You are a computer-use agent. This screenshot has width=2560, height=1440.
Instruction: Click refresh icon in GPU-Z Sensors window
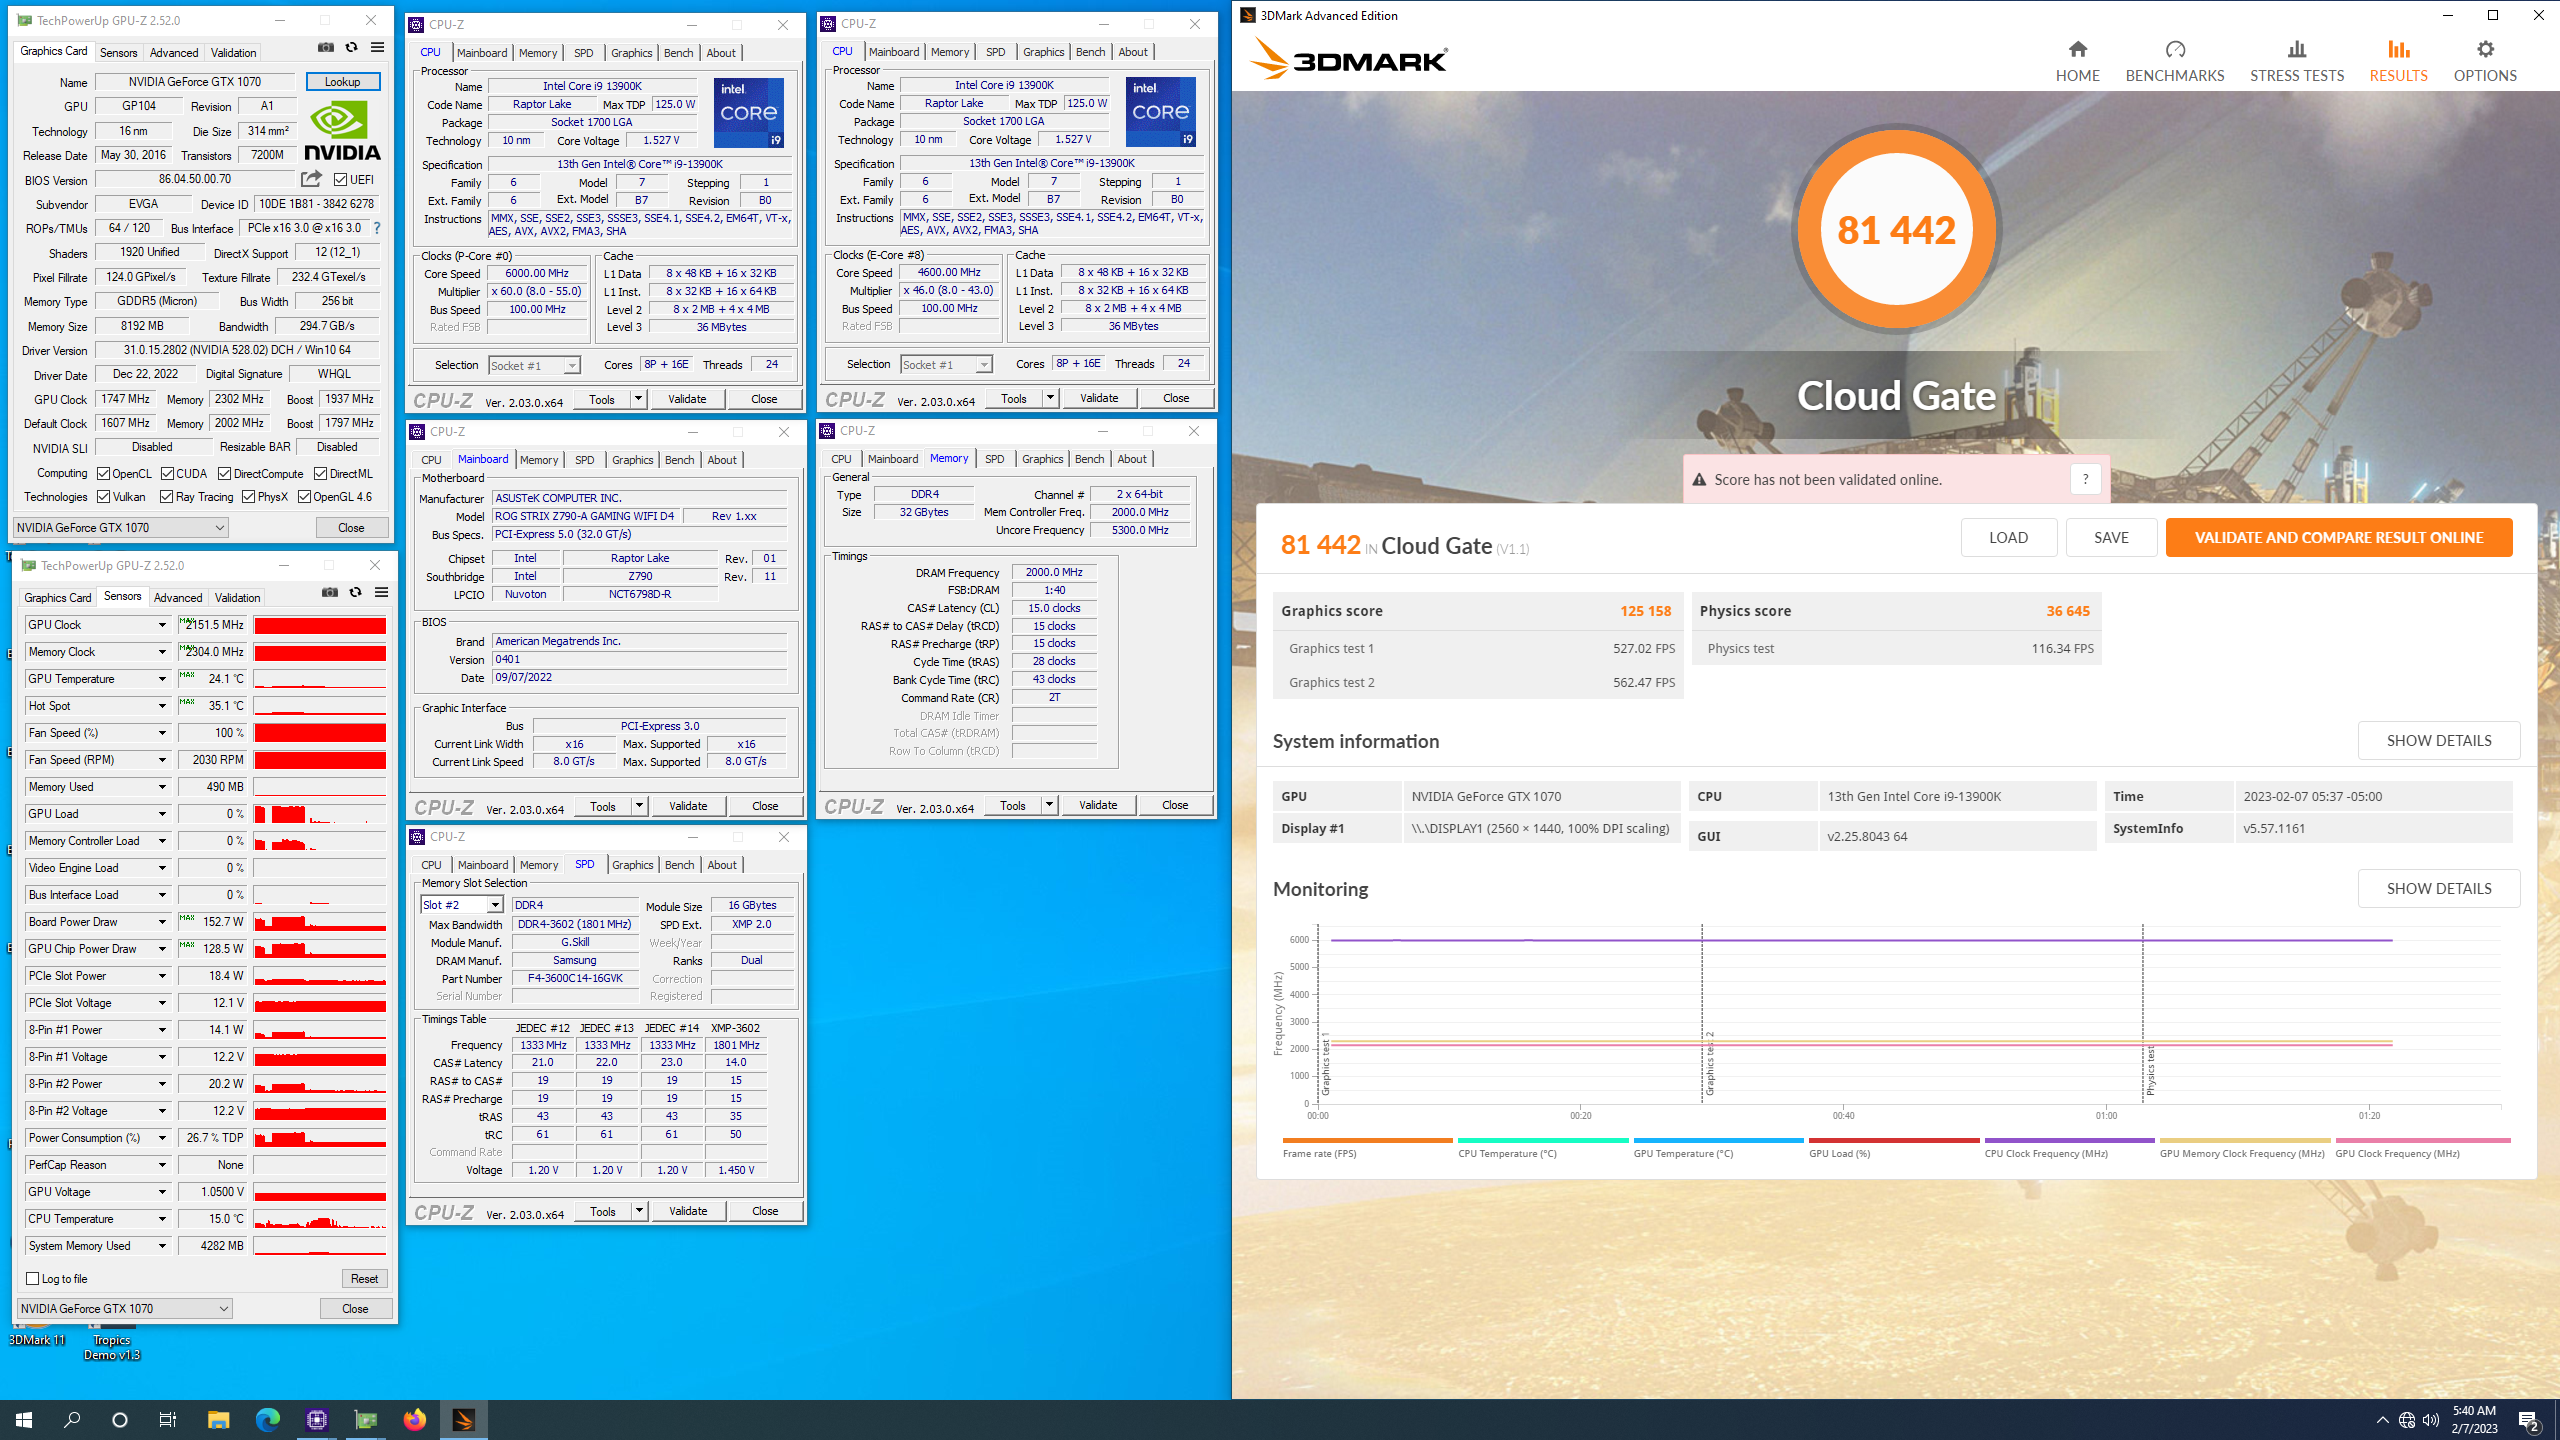click(356, 592)
